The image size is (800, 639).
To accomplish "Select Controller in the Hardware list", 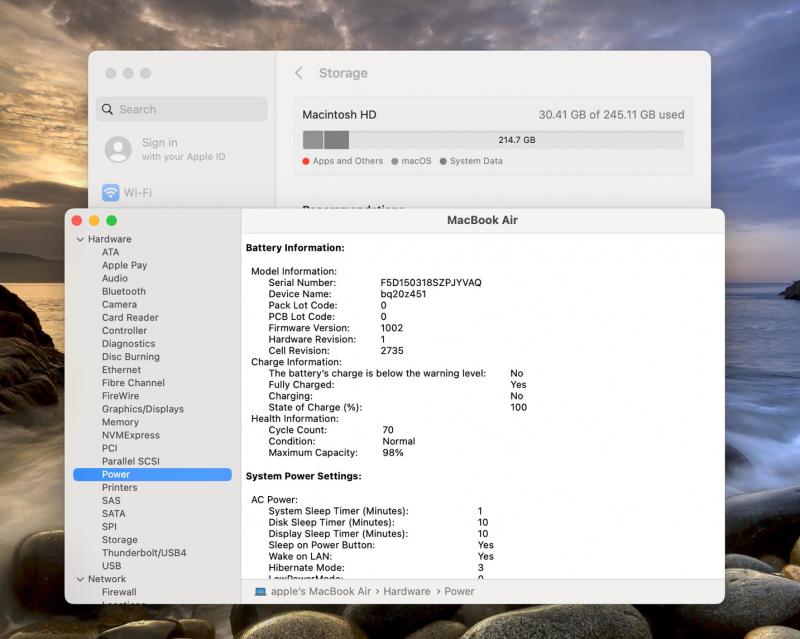I will 124,331.
